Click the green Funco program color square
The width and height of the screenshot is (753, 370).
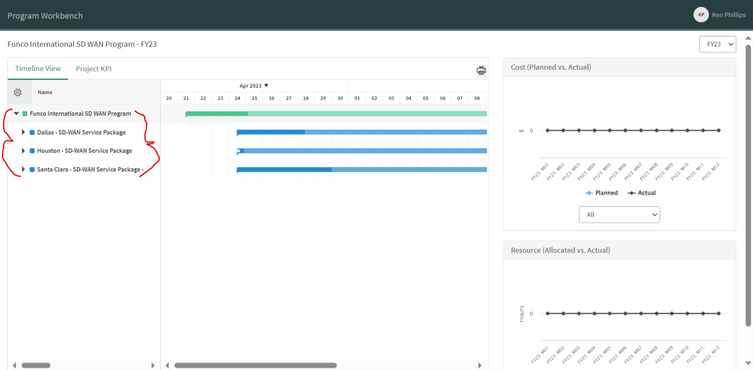pyautogui.click(x=24, y=114)
